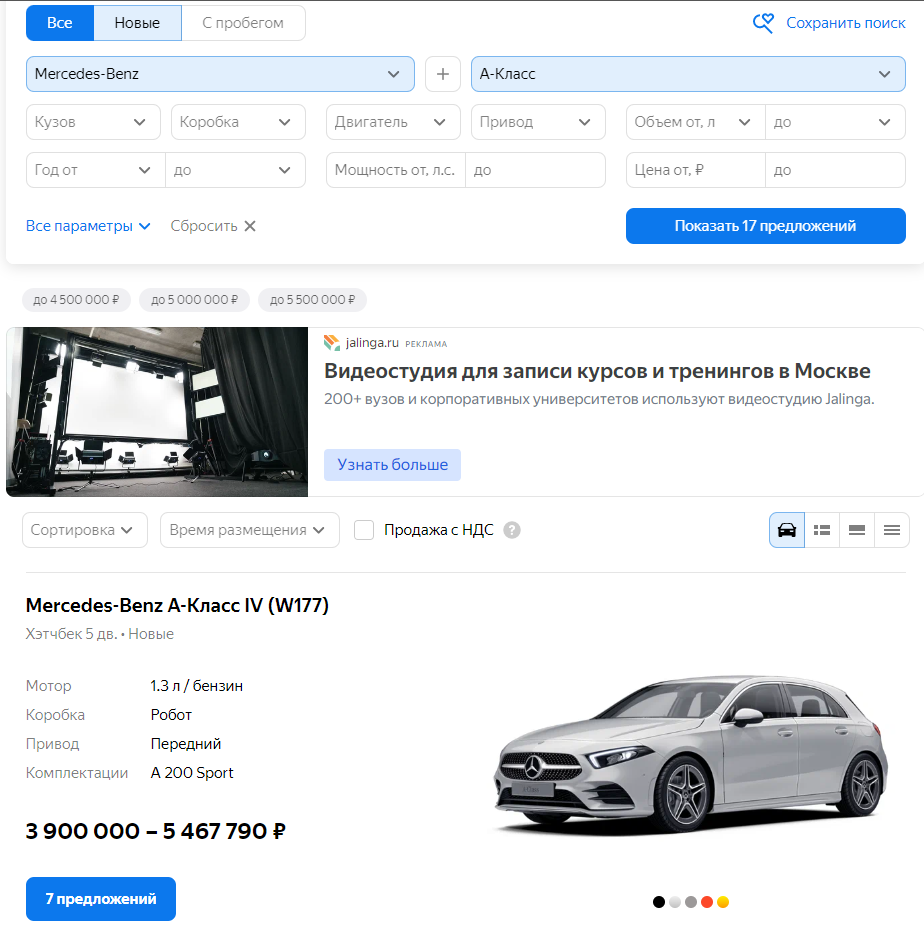Select the white car color swatch
The image size is (924, 928).
pyautogui.click(x=675, y=902)
